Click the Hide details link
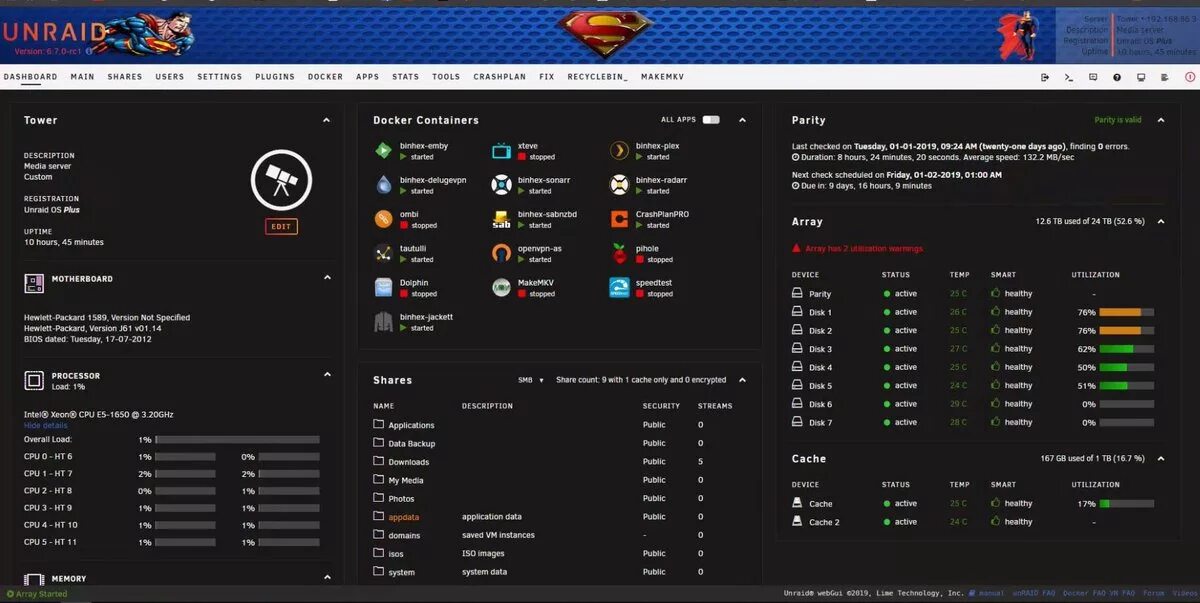The image size is (1200, 603). (x=46, y=426)
